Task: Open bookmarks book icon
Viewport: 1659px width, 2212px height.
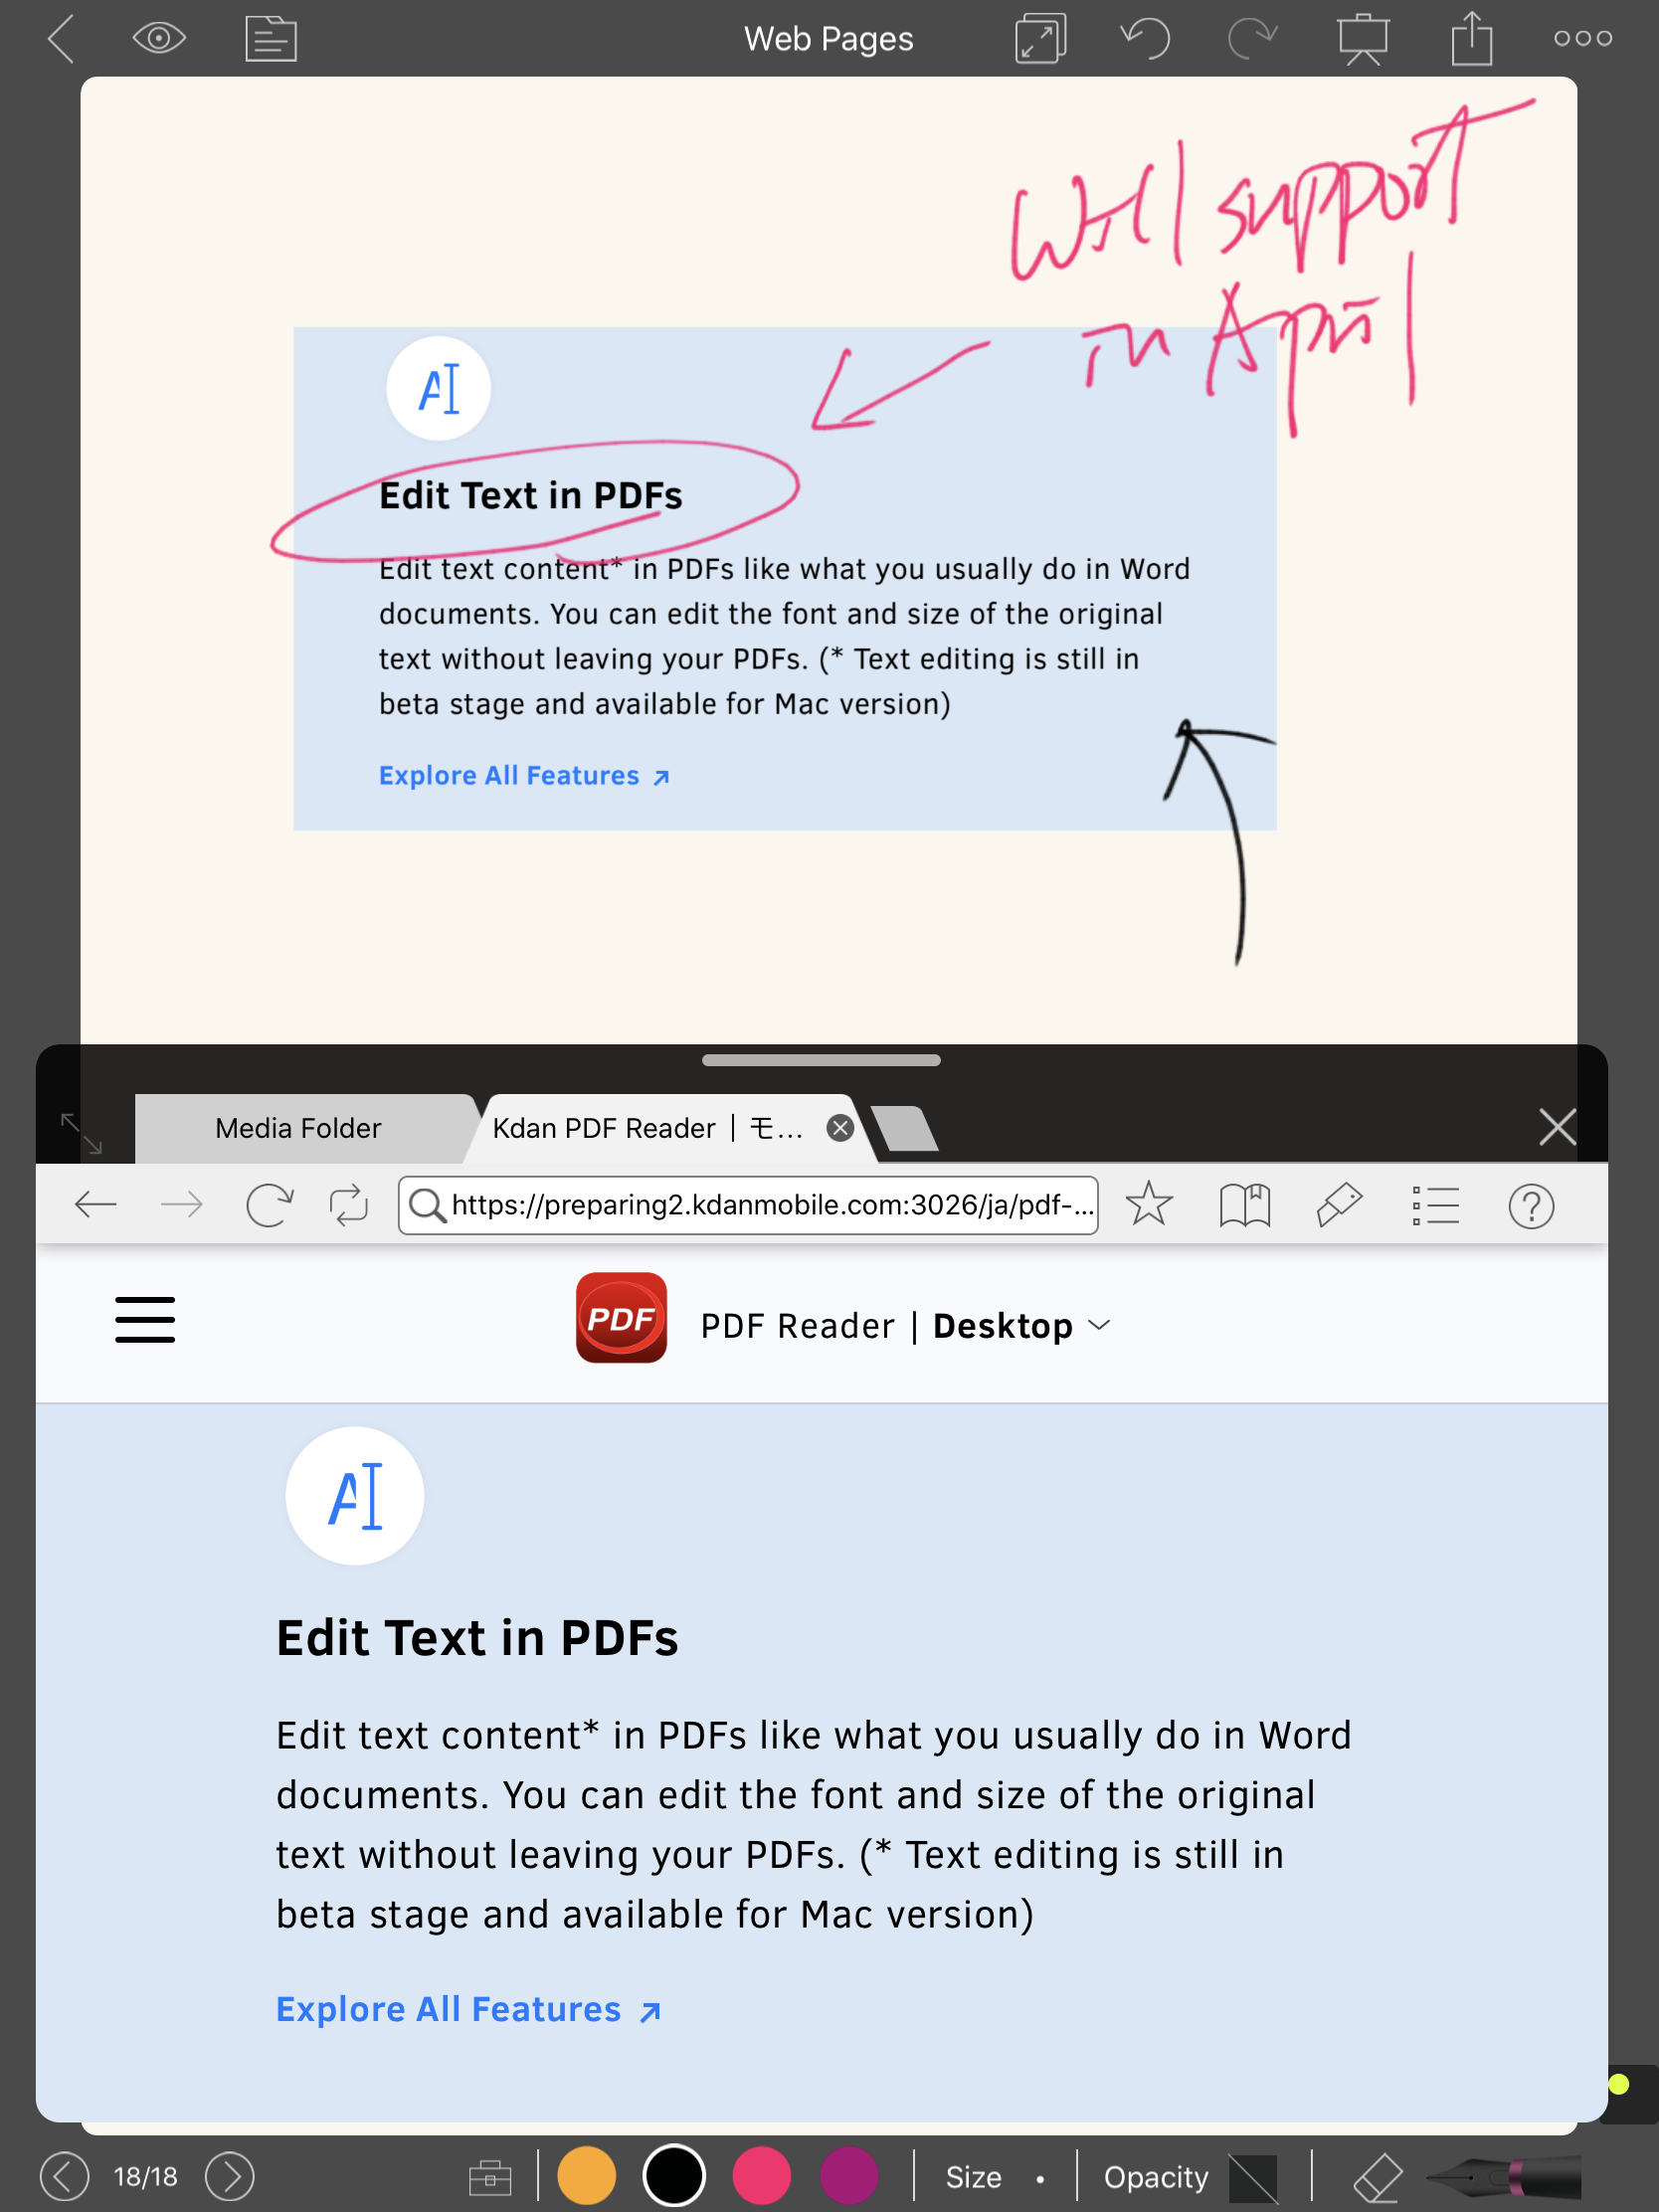Action: [1245, 1205]
